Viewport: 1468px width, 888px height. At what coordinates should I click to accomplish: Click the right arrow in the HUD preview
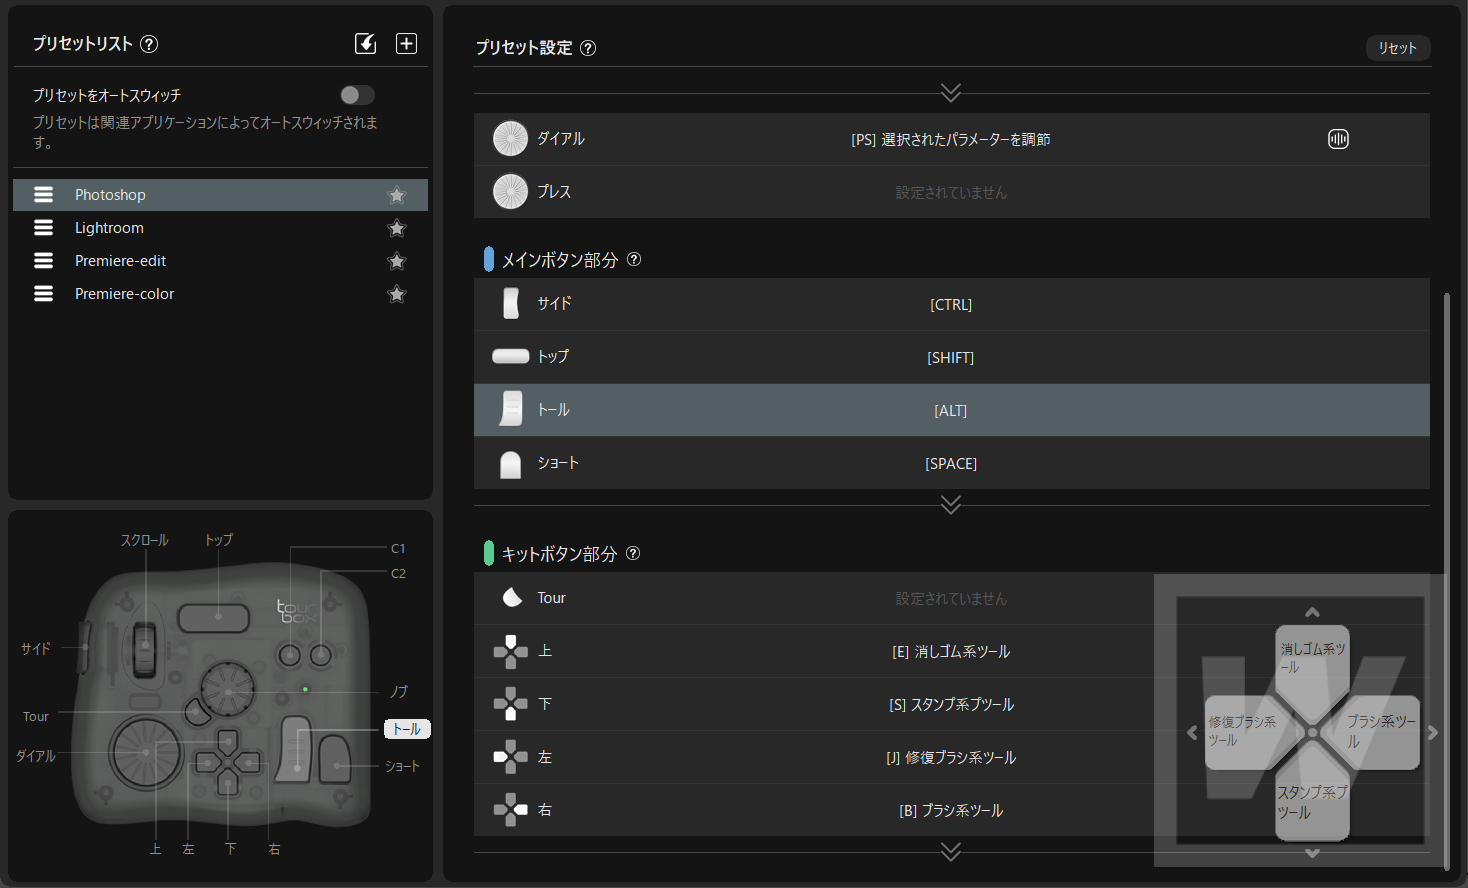1433,733
